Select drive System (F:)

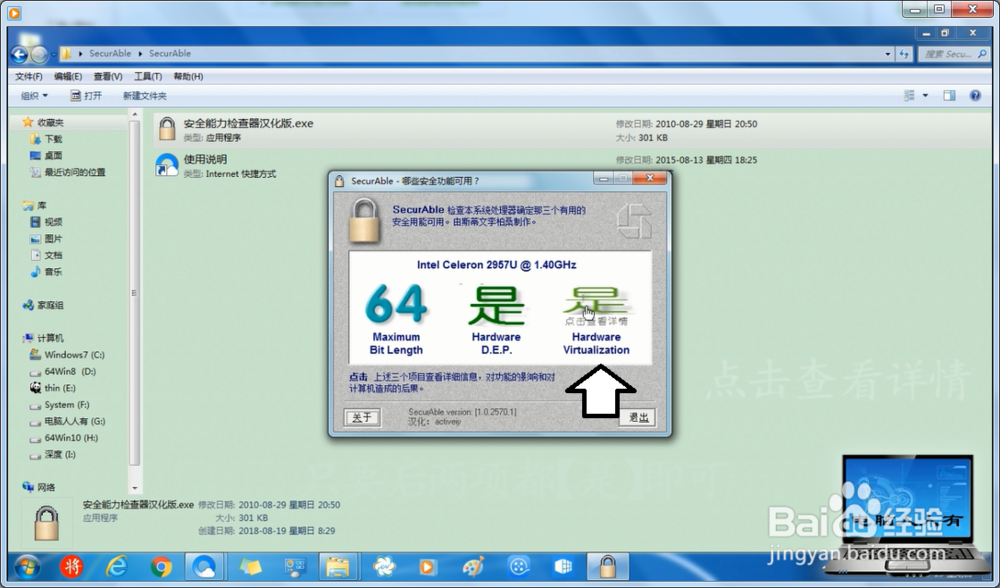(x=67, y=404)
